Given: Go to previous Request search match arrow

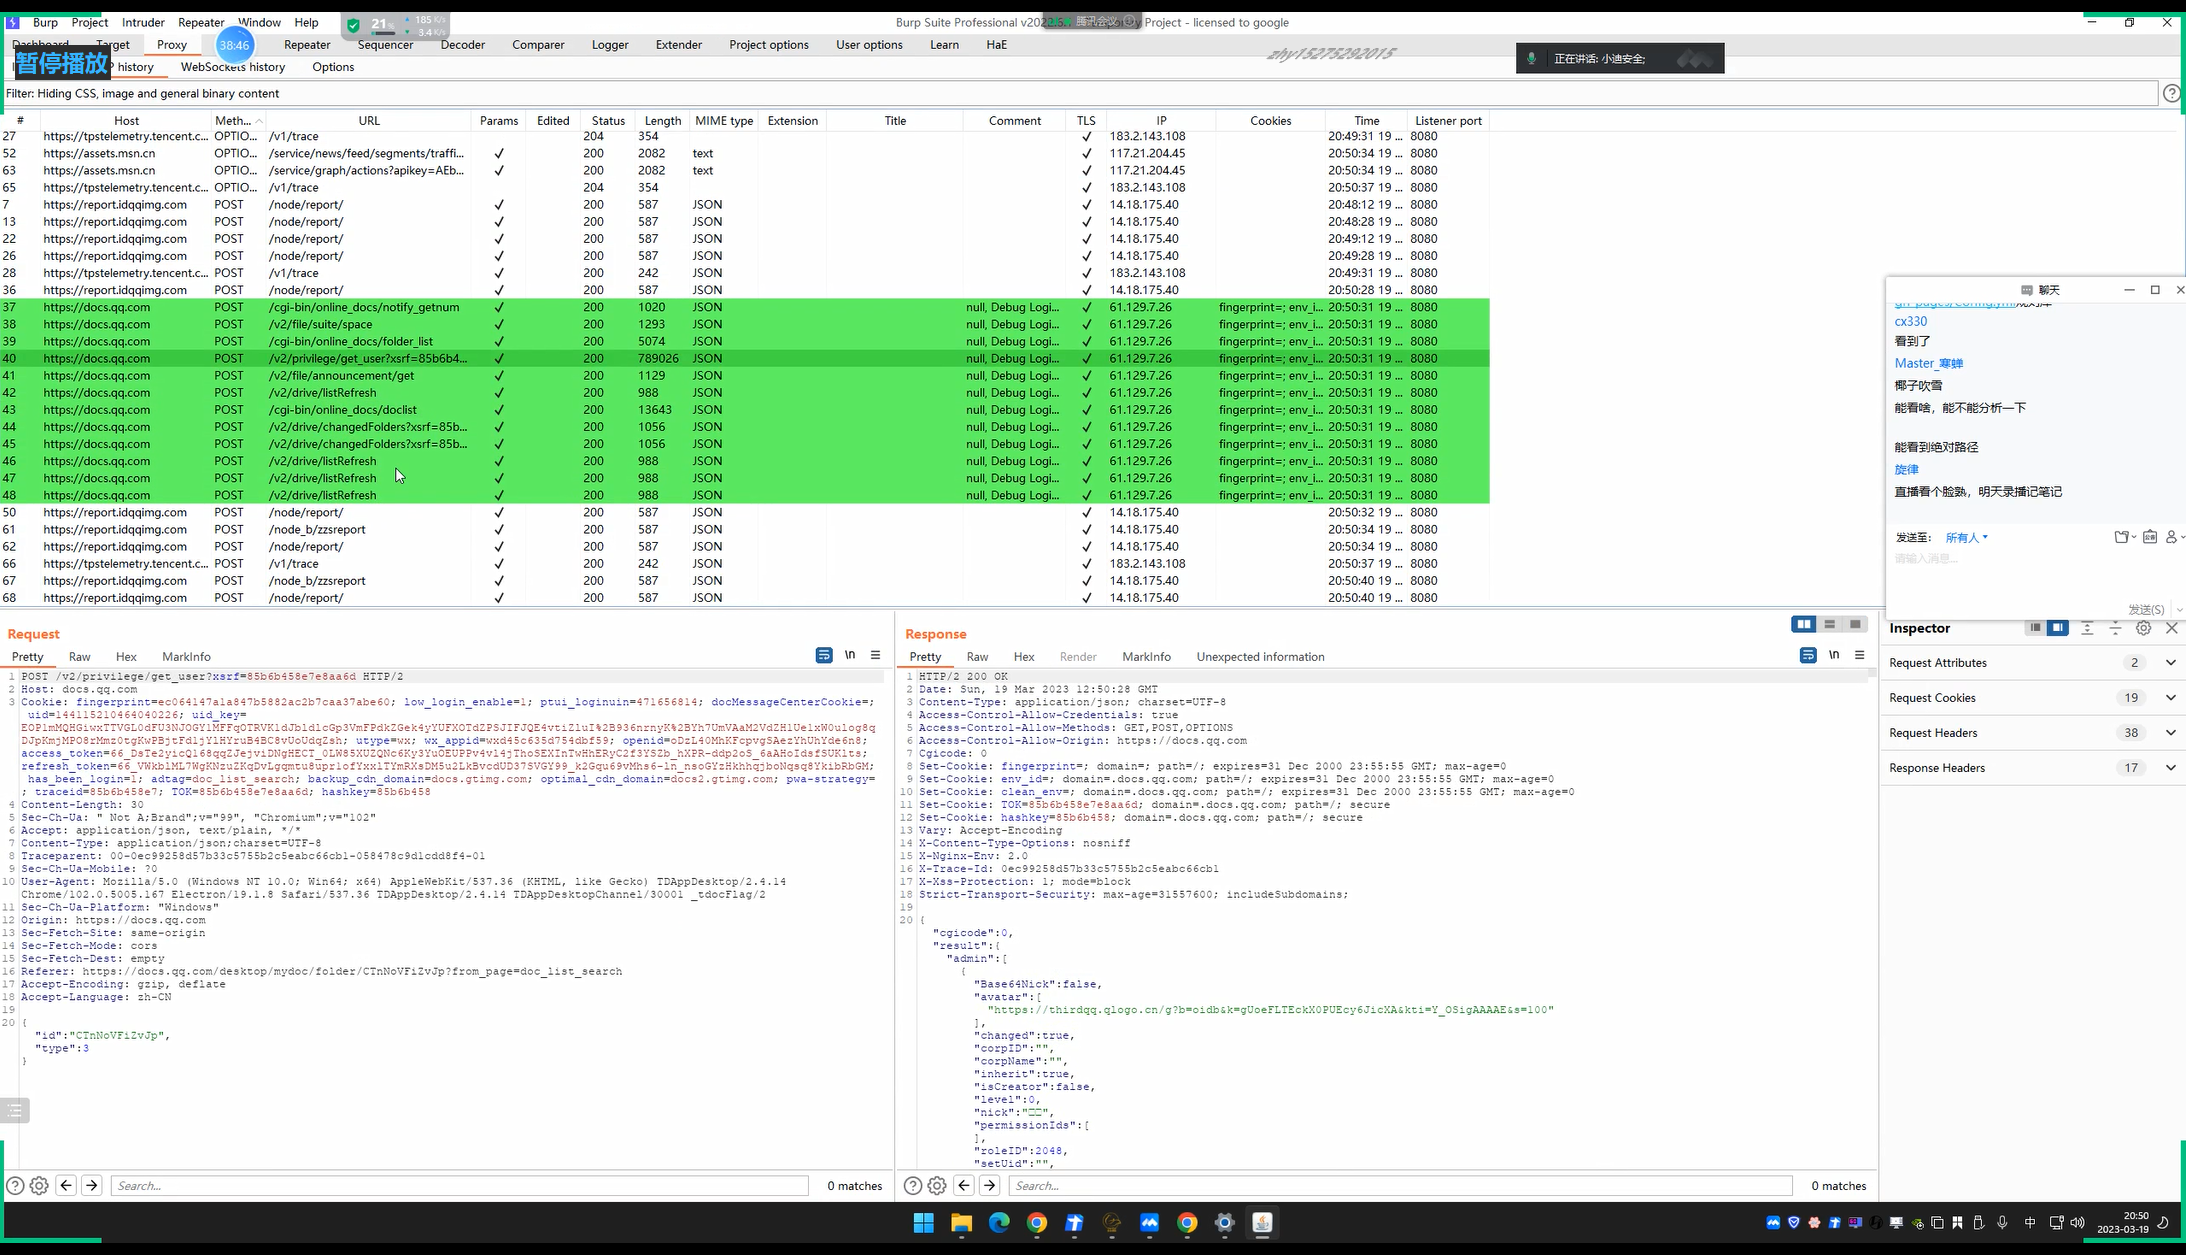Looking at the screenshot, I should click(x=66, y=1185).
